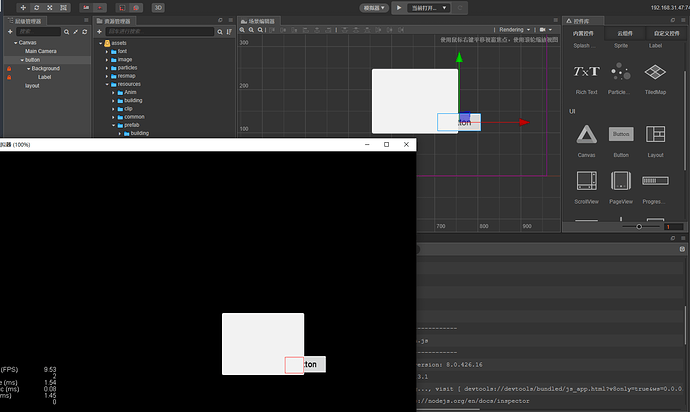
Task: Select the Canvas control icon
Action: tap(587, 134)
